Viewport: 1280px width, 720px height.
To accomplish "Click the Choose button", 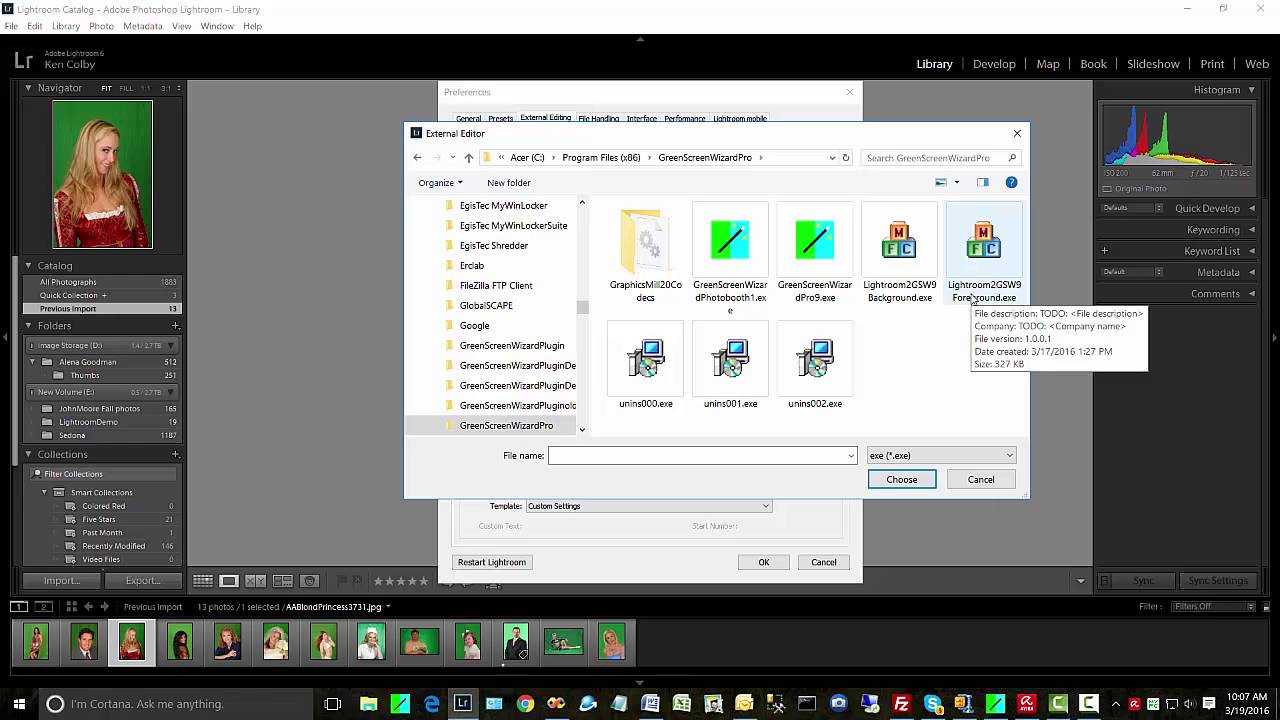I will tap(901, 479).
